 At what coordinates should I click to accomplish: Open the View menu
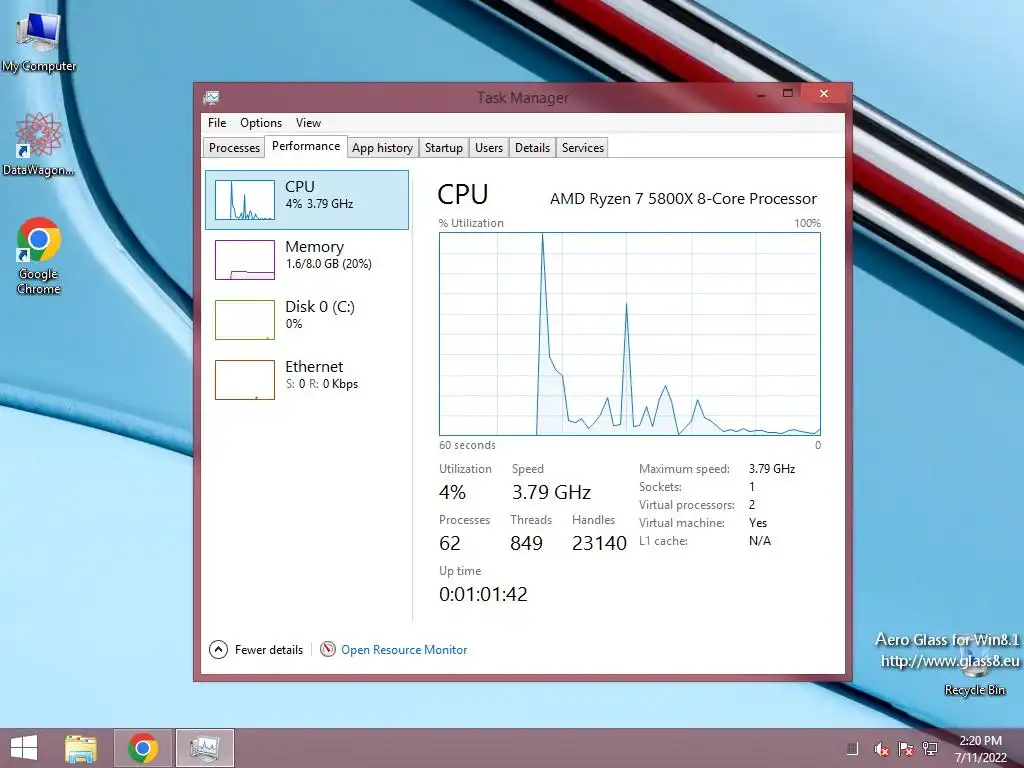point(308,123)
